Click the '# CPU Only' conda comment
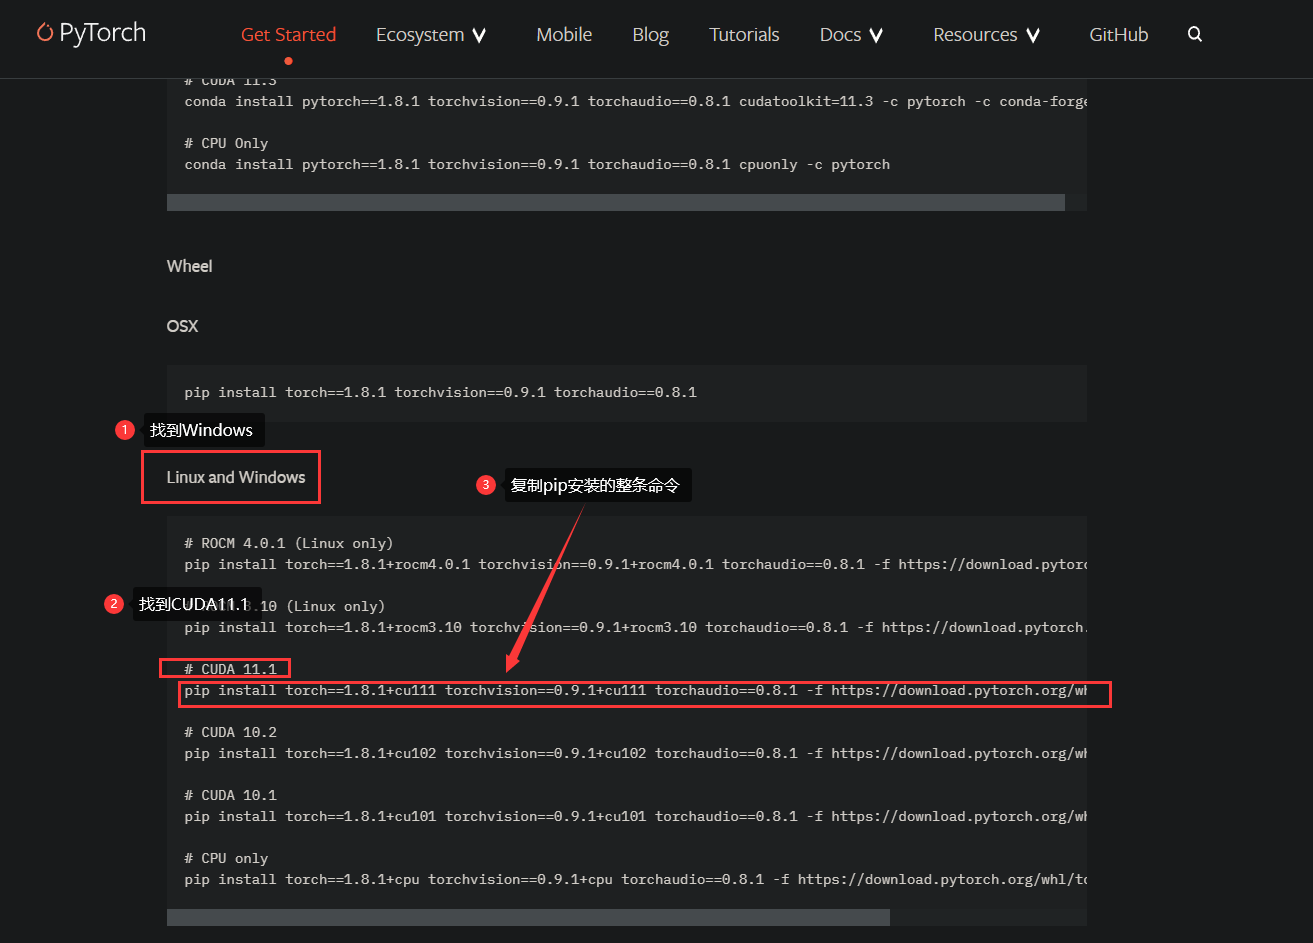The height and width of the screenshot is (943, 1313). [227, 143]
